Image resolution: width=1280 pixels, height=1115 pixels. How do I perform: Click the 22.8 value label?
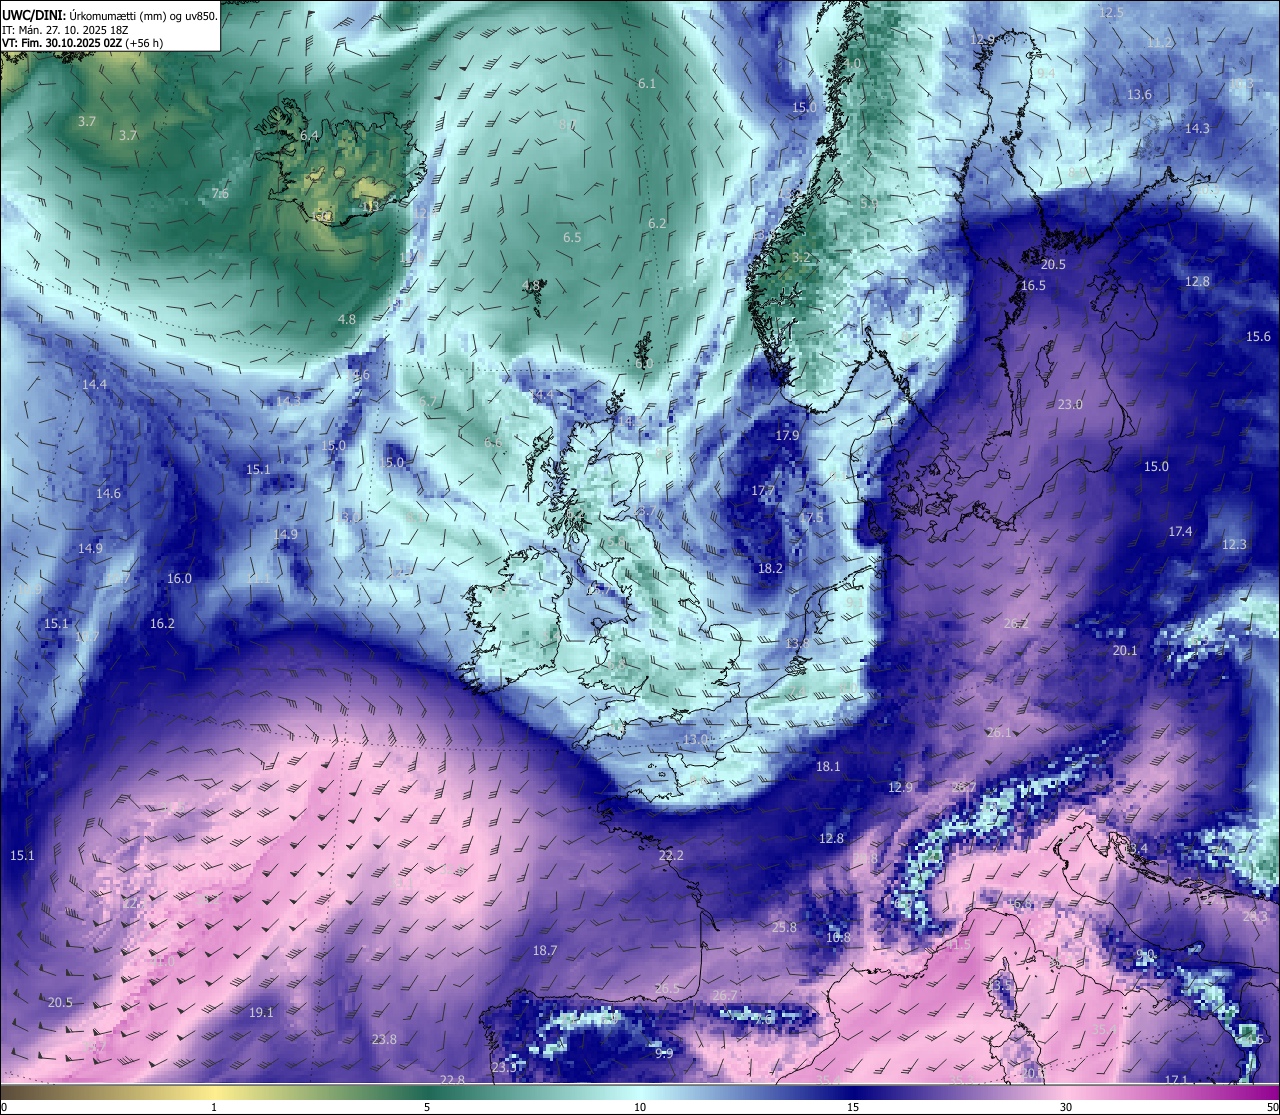pyautogui.click(x=452, y=1080)
